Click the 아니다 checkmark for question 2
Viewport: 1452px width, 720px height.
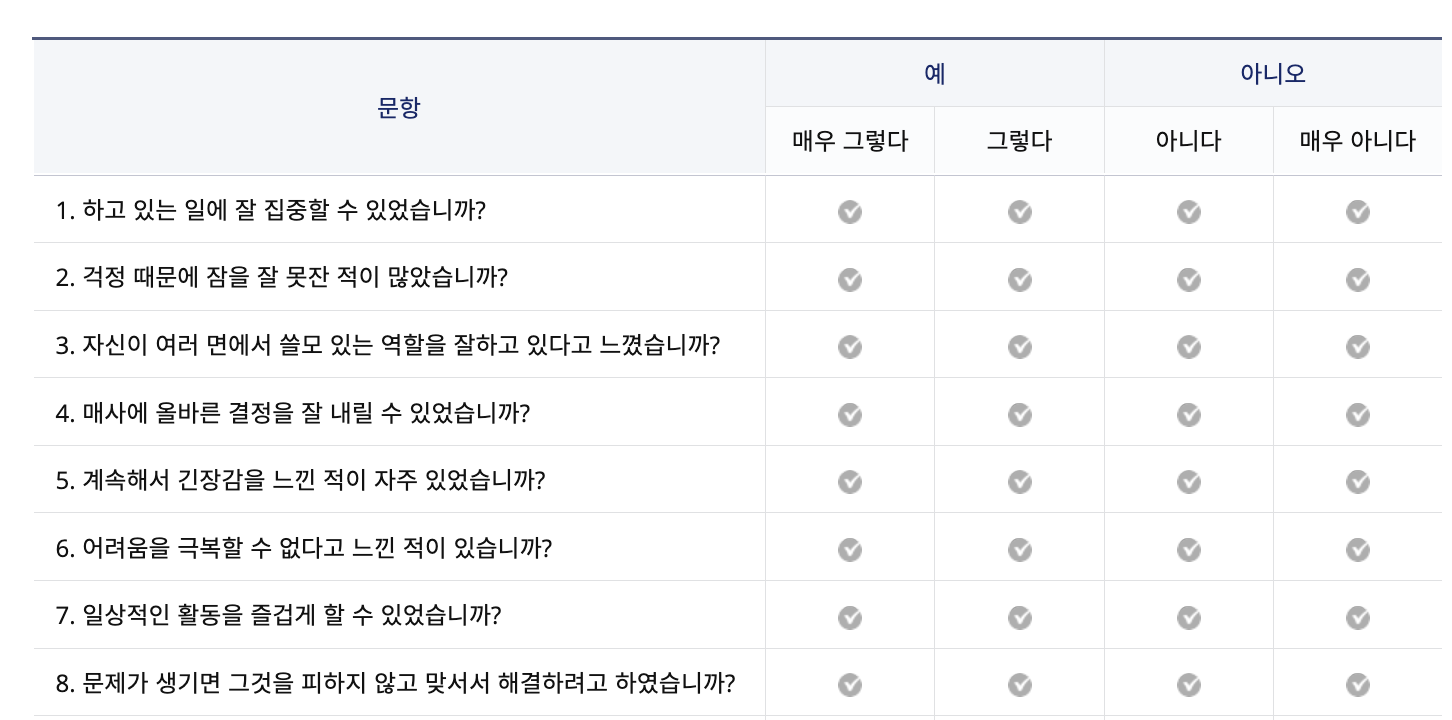tap(1188, 280)
